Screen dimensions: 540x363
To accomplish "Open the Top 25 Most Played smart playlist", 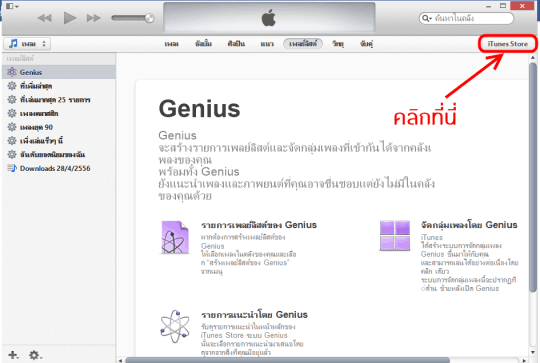I will tap(49, 100).
